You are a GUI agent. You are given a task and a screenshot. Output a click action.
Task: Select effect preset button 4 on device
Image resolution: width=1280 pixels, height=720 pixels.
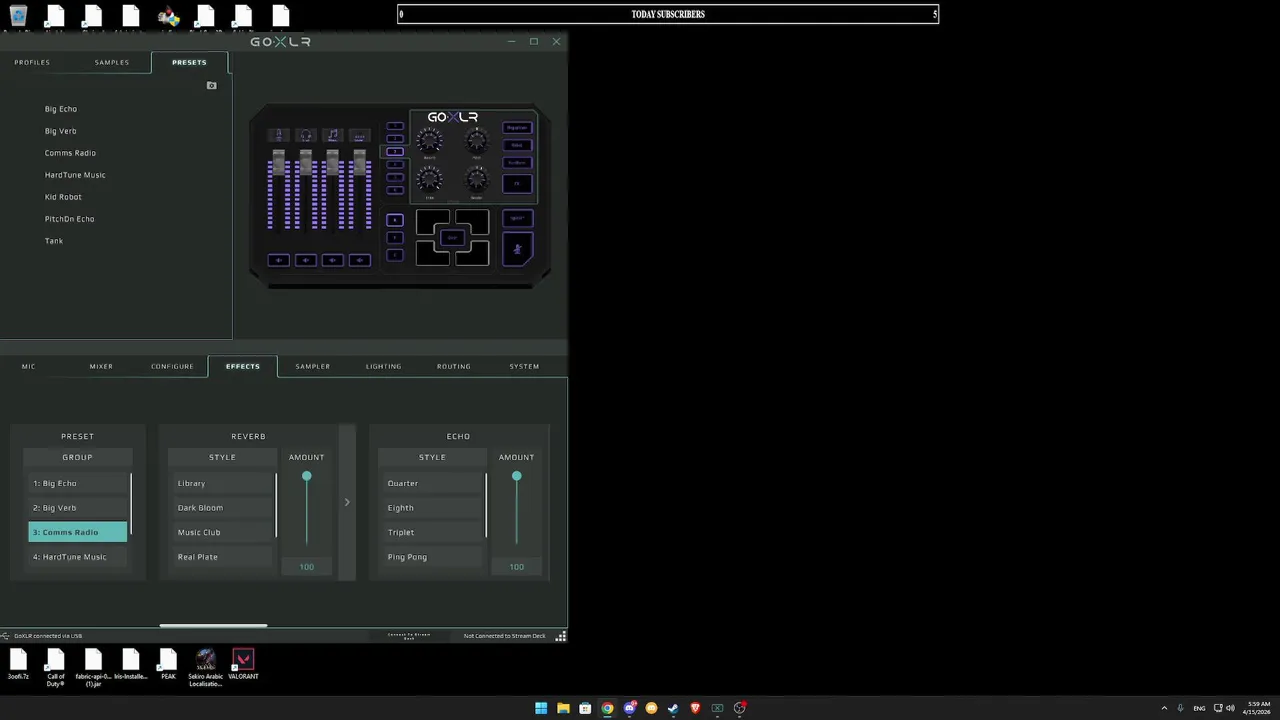[395, 164]
